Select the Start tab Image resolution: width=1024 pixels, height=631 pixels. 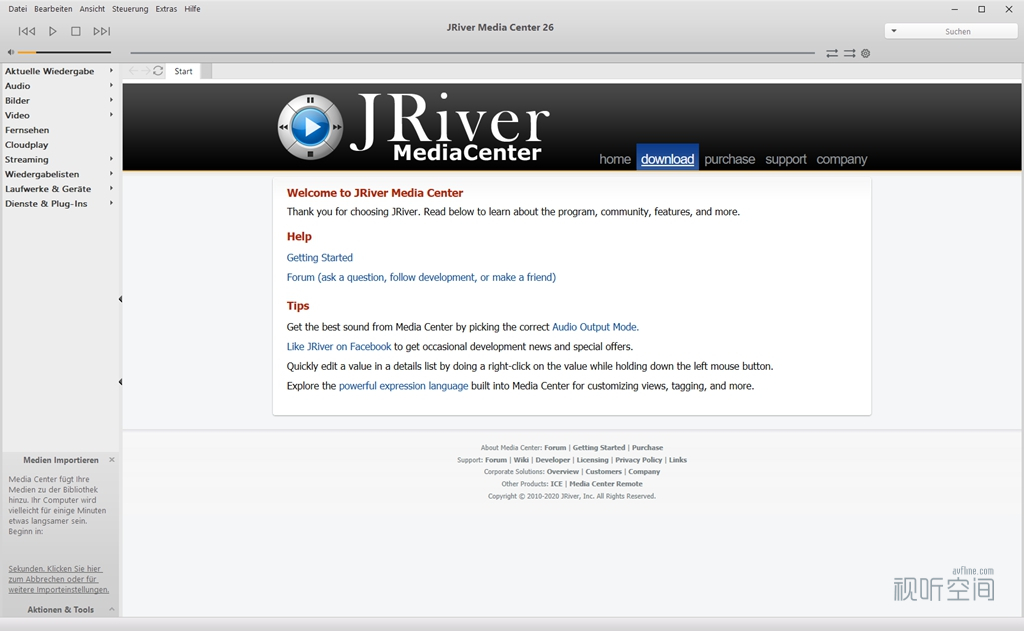(x=184, y=71)
